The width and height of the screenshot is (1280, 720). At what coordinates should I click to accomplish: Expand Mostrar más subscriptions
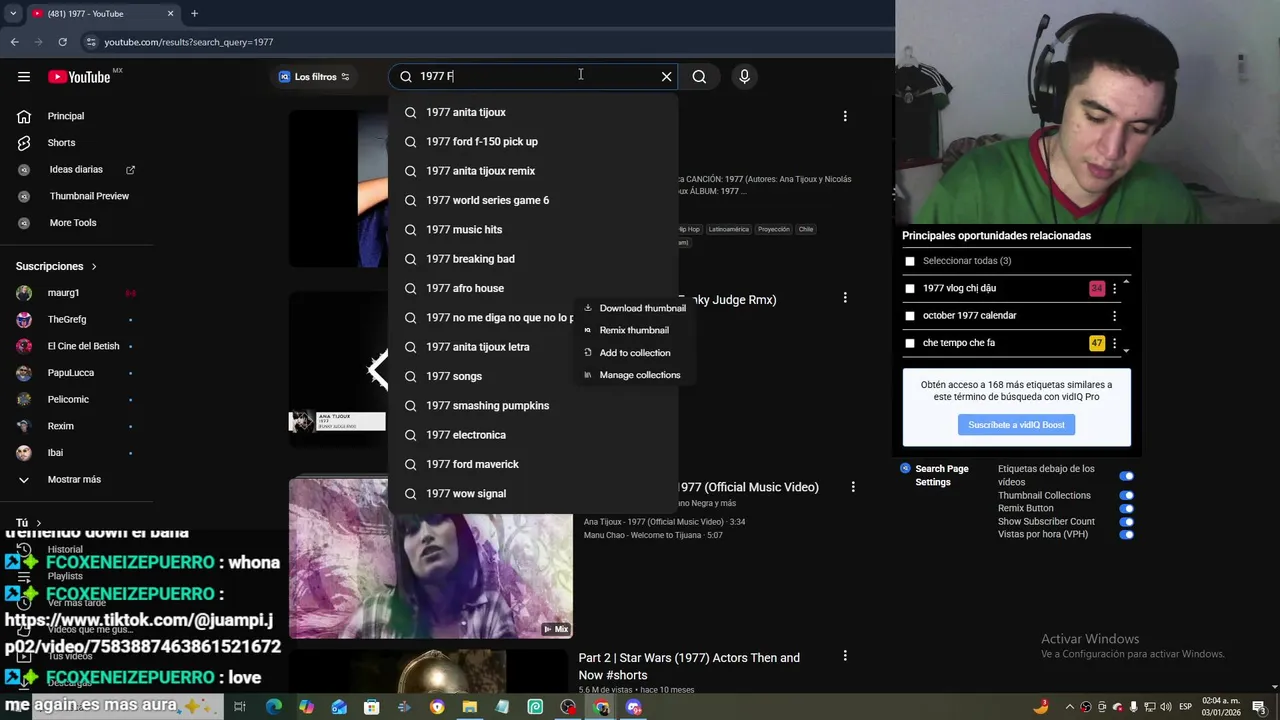point(76,480)
